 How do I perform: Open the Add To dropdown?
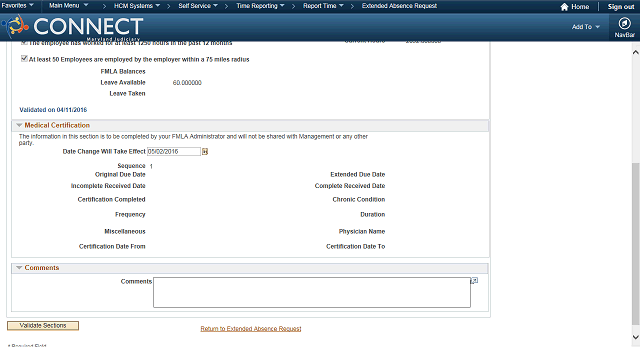click(586, 27)
